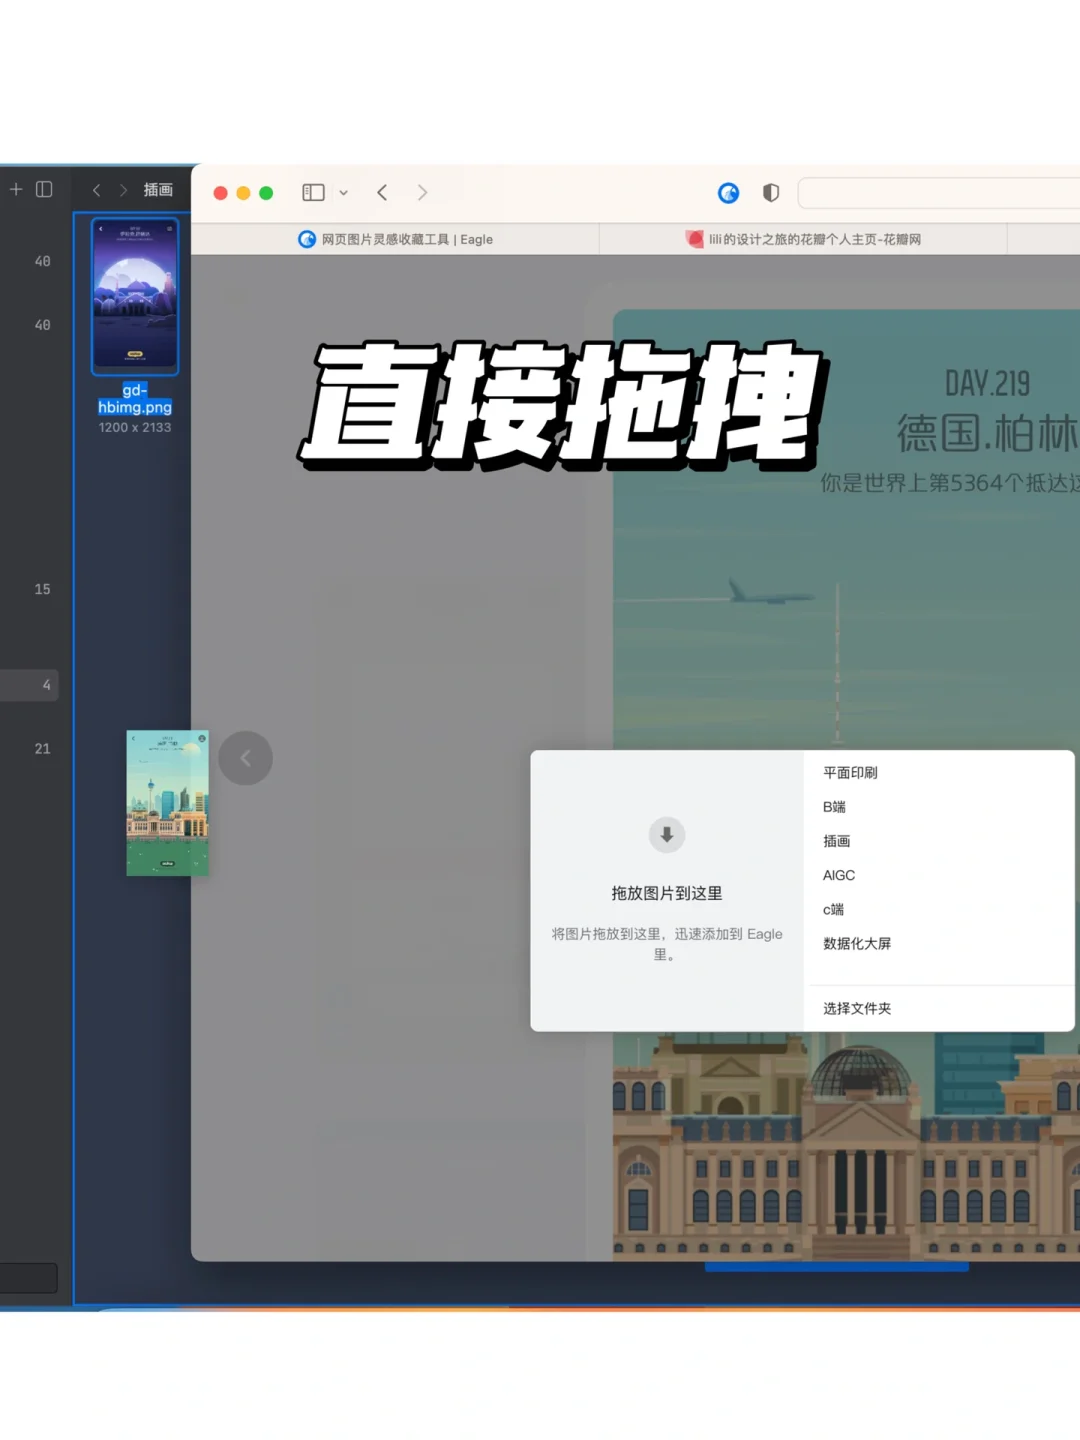Select the 平面印刷 folder option
The height and width of the screenshot is (1440, 1080).
pyautogui.click(x=849, y=772)
